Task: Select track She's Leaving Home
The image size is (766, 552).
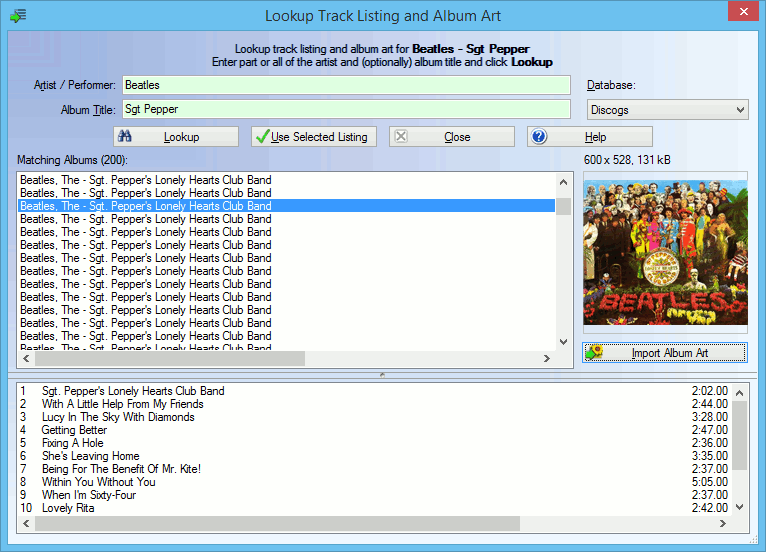Action: click(x=374, y=456)
